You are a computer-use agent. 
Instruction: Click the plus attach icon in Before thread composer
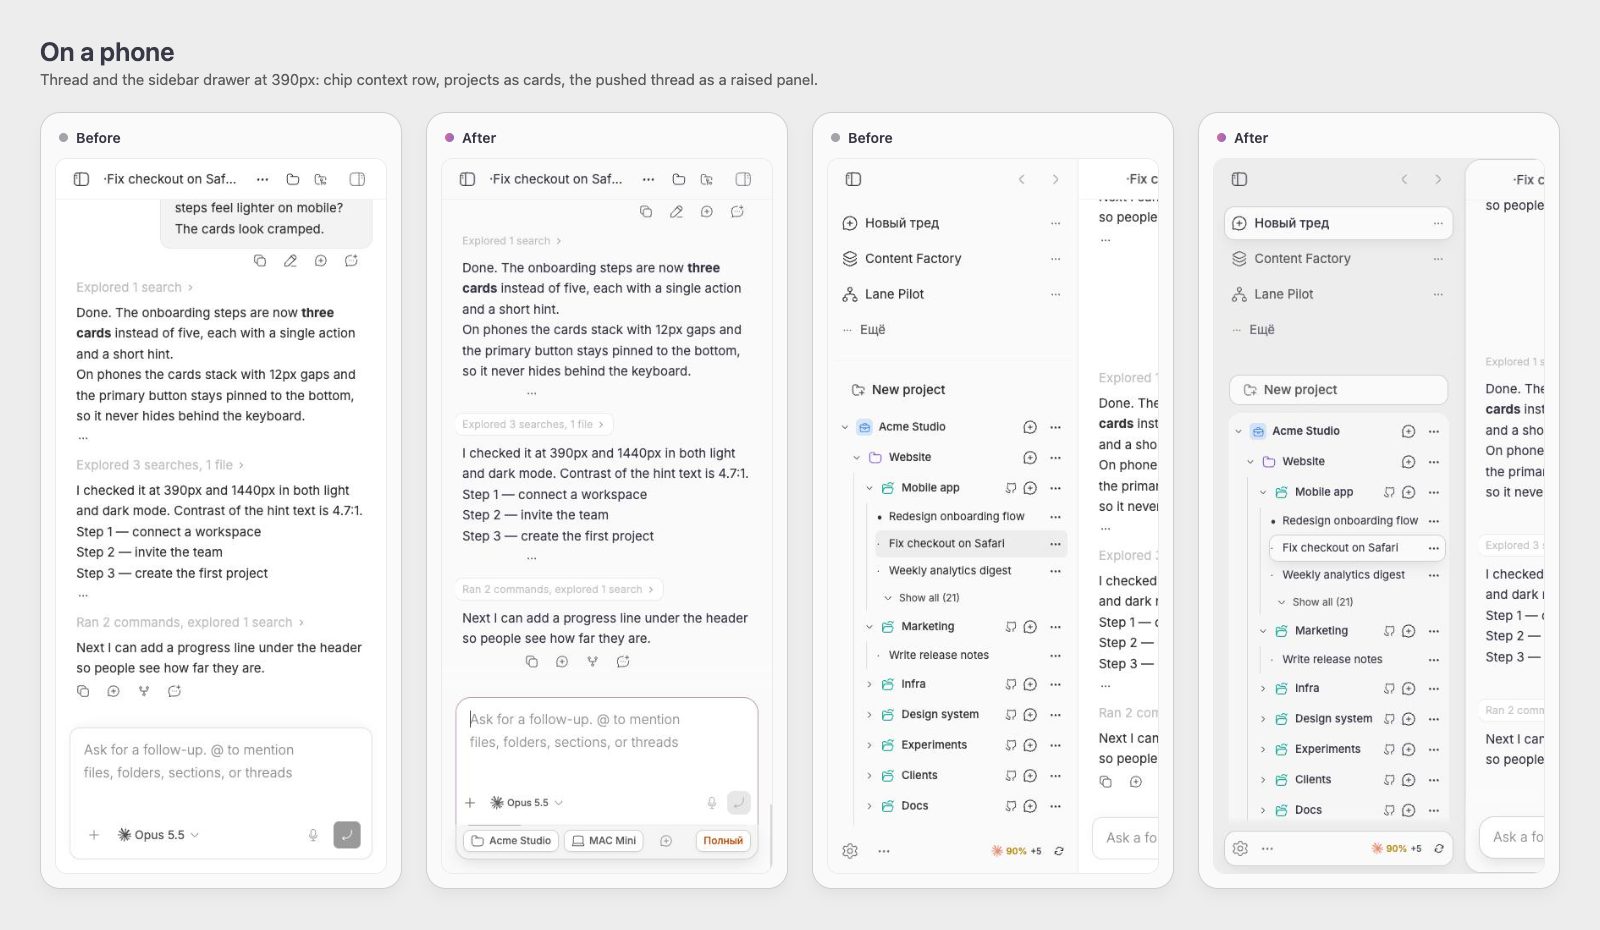[94, 835]
